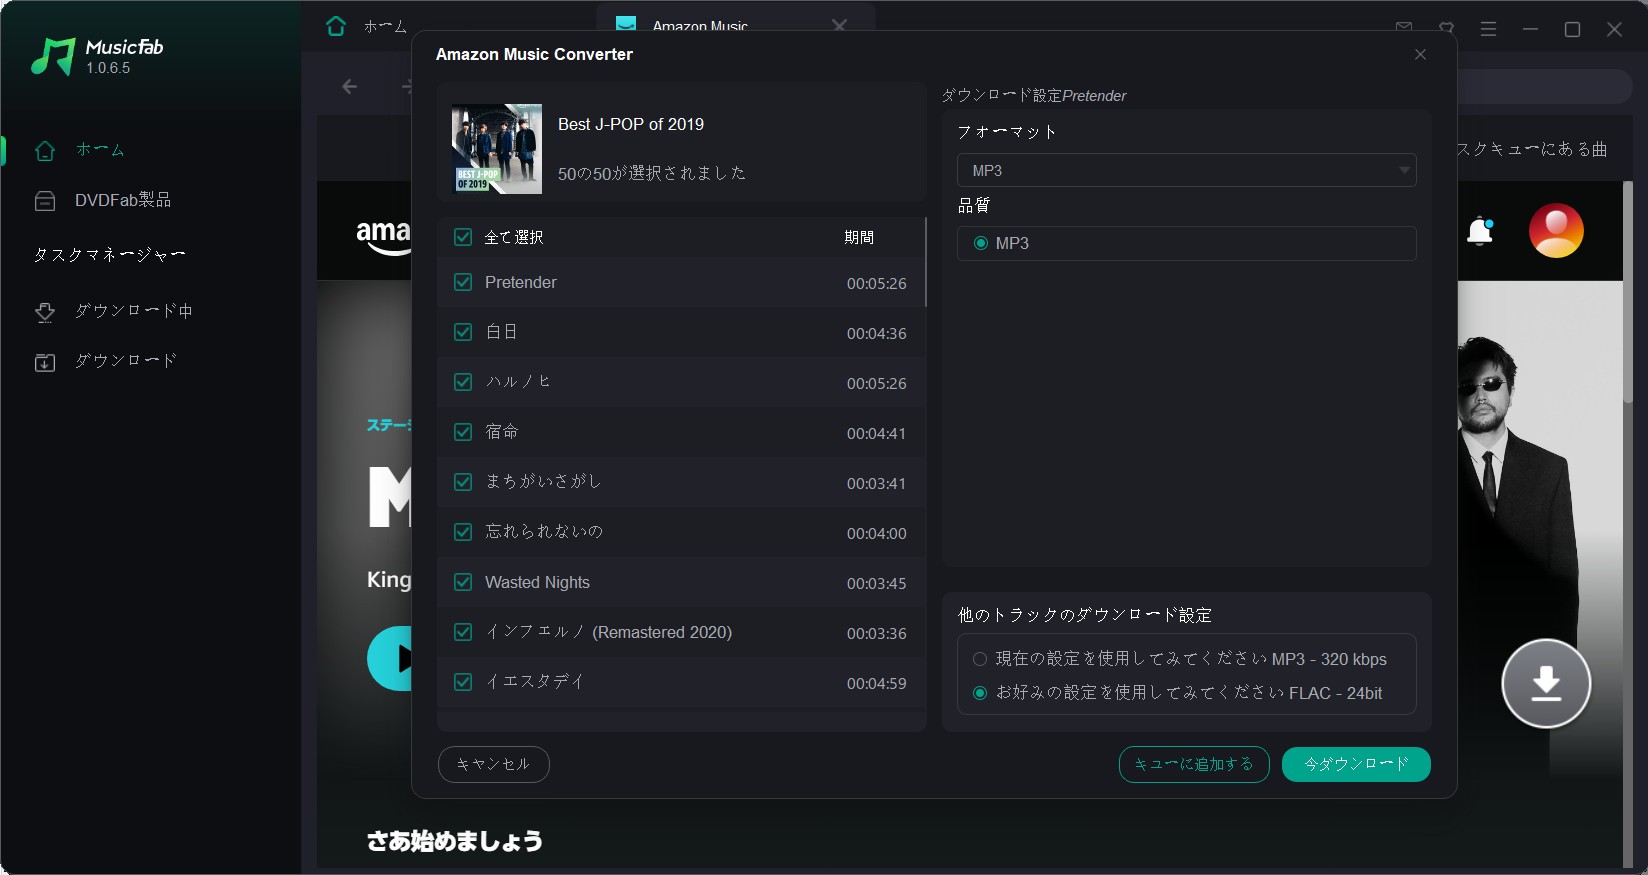Click the Pretender track title
The width and height of the screenshot is (1648, 875).
click(521, 282)
